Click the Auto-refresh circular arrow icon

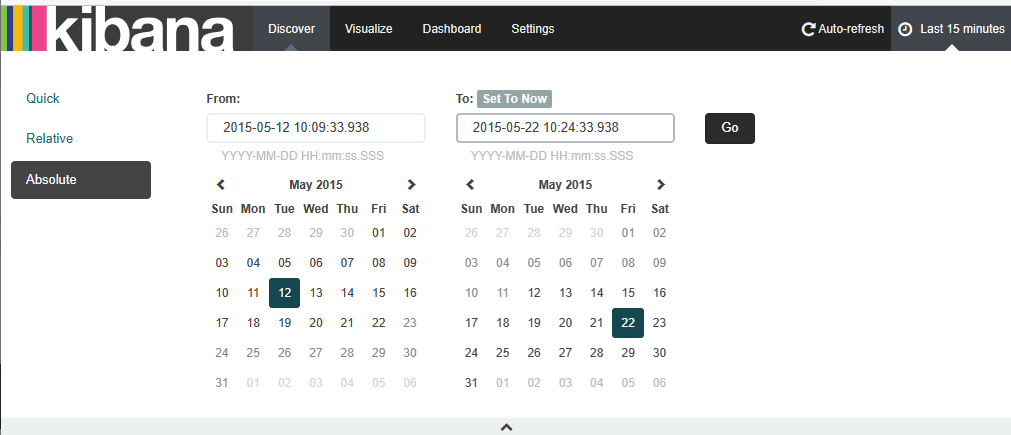(808, 29)
